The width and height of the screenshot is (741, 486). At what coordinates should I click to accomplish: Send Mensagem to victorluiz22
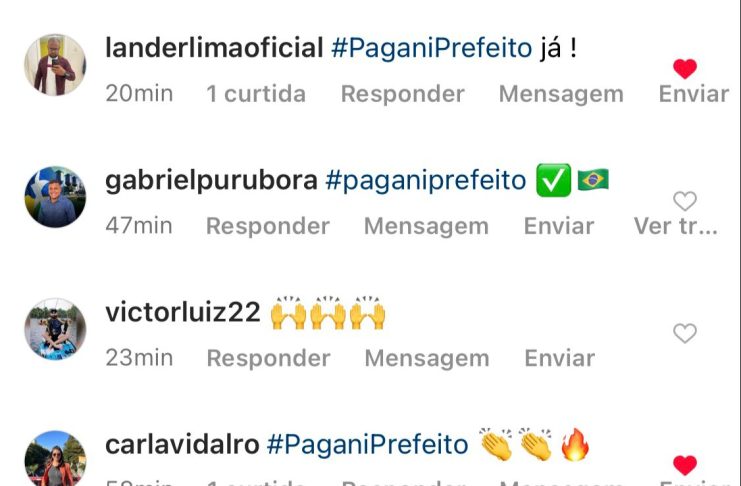[x=427, y=358]
